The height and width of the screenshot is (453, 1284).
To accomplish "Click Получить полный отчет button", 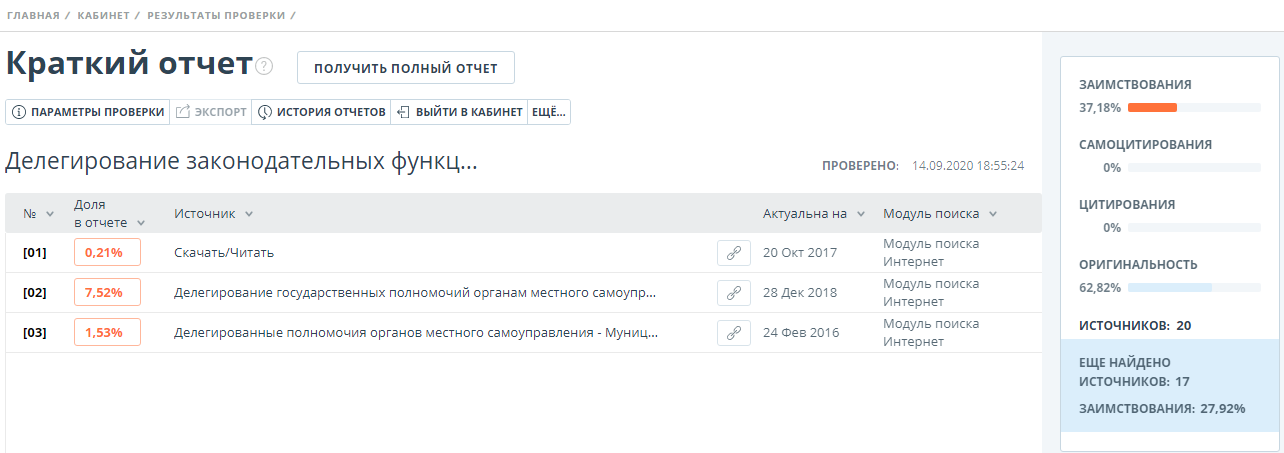I will click(x=405, y=68).
